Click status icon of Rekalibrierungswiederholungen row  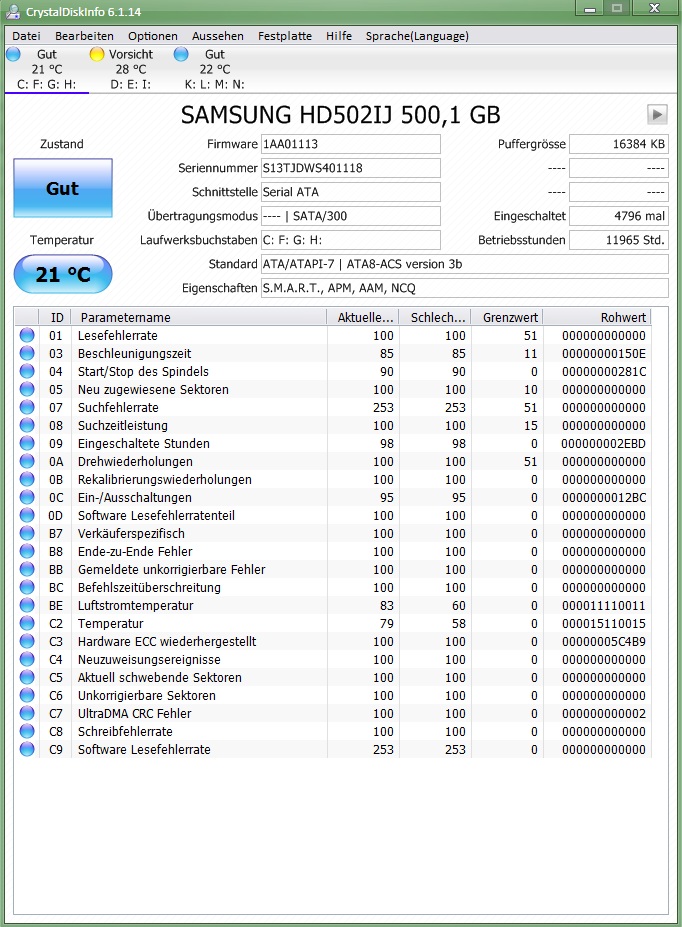[x=27, y=479]
